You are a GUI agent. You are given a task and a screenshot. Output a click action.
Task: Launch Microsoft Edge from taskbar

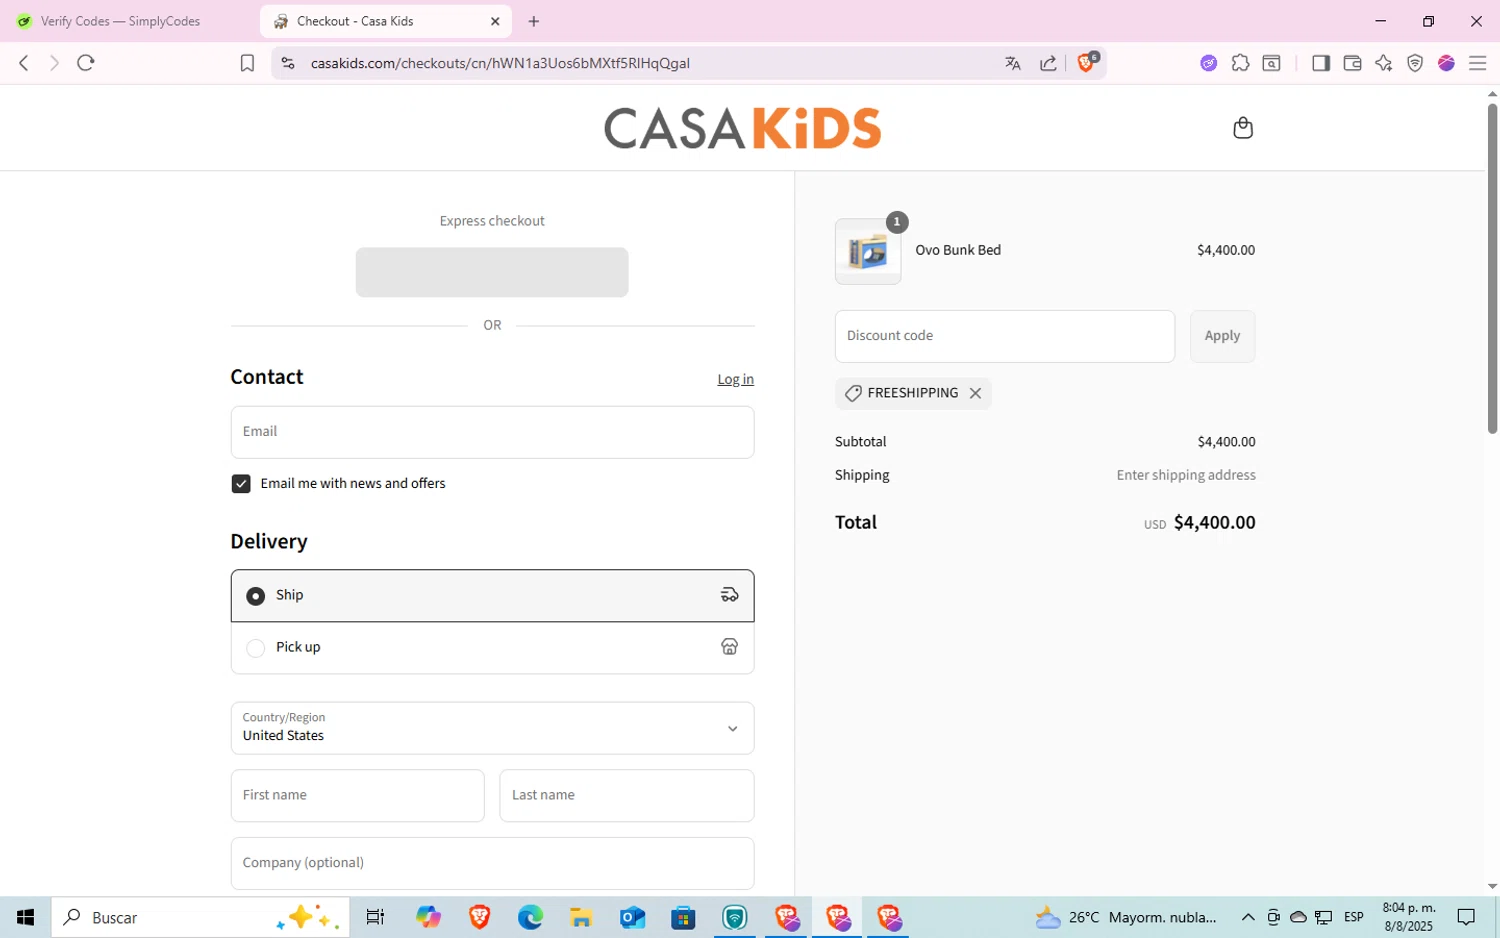tap(530, 917)
